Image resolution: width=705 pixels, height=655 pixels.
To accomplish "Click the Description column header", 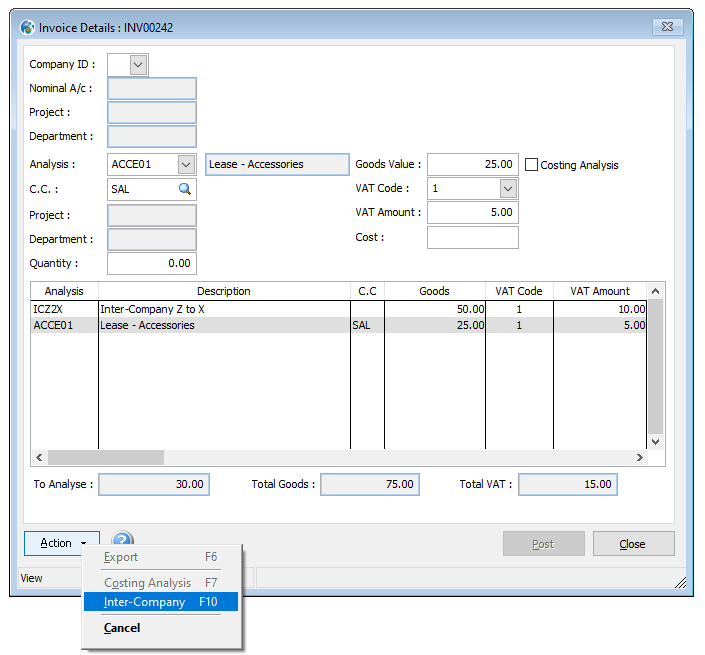I will (224, 291).
